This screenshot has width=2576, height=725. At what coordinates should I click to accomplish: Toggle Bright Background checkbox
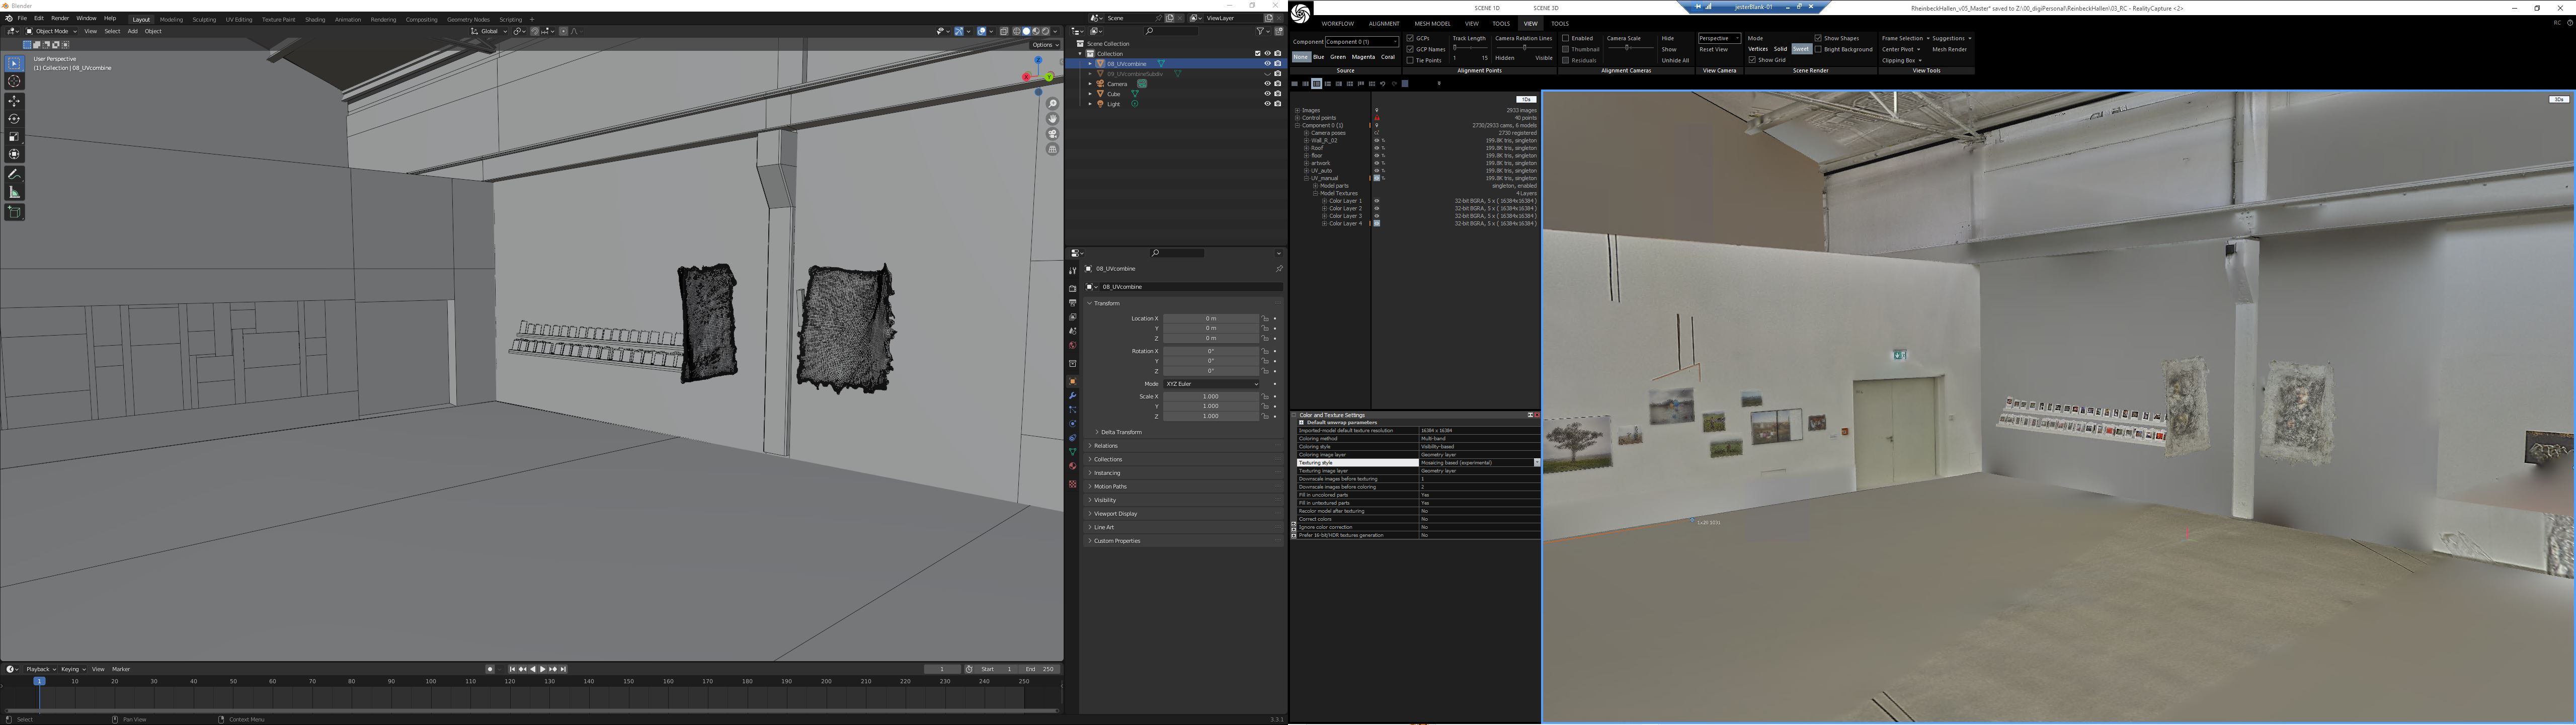coord(1818,49)
